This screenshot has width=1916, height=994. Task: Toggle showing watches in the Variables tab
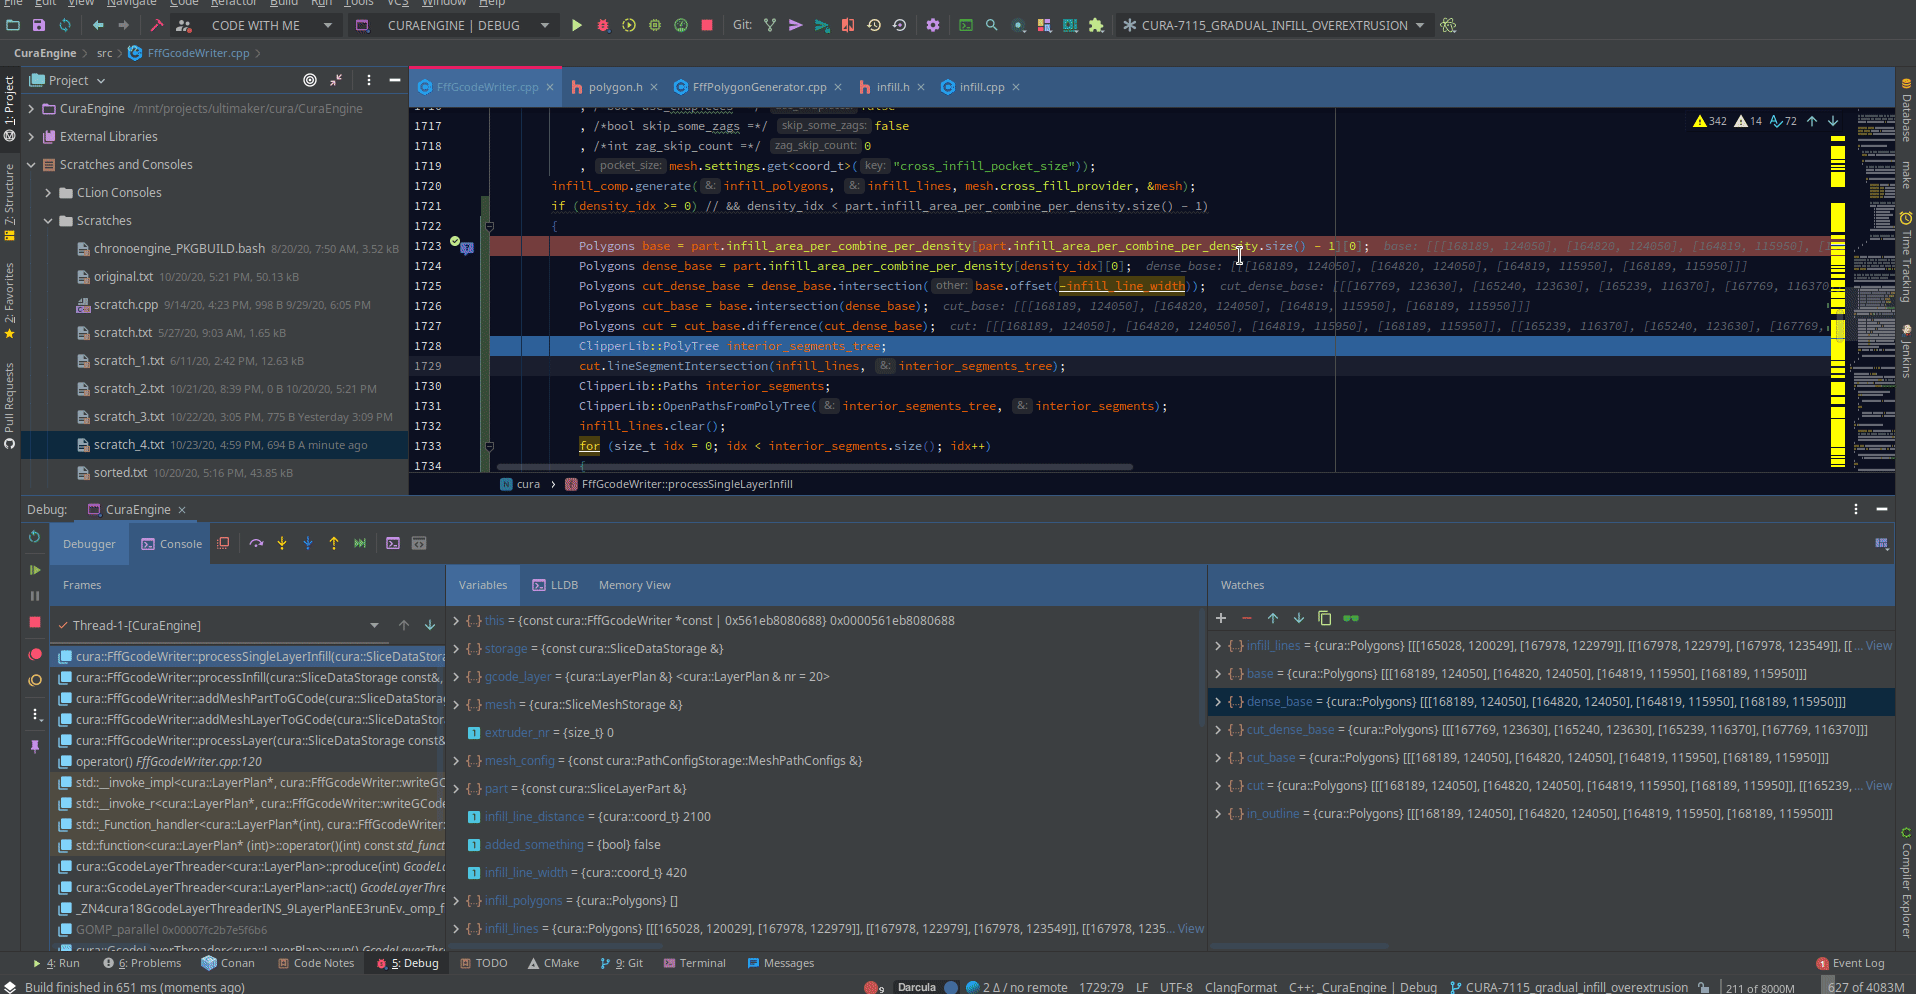(x=1351, y=618)
